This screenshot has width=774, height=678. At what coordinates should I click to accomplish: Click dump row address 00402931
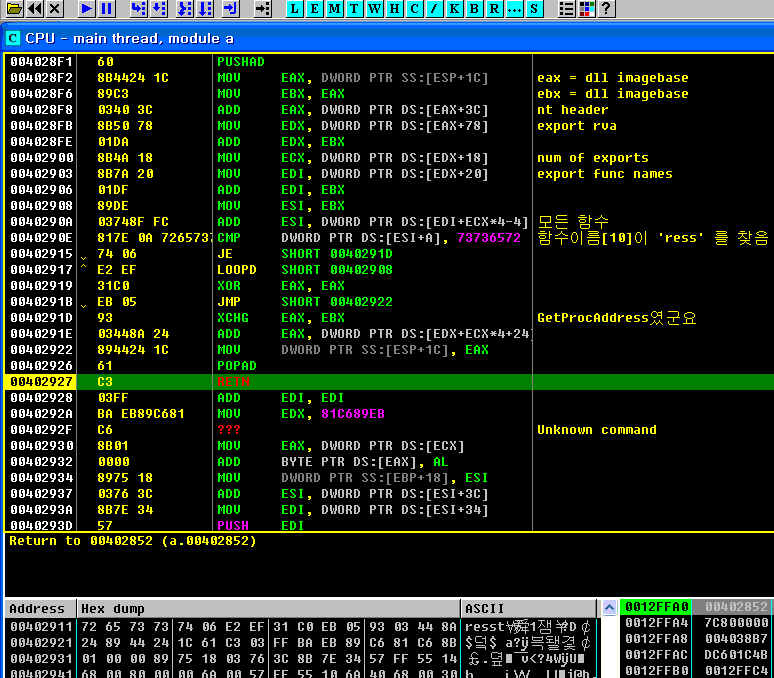pyautogui.click(x=41, y=659)
